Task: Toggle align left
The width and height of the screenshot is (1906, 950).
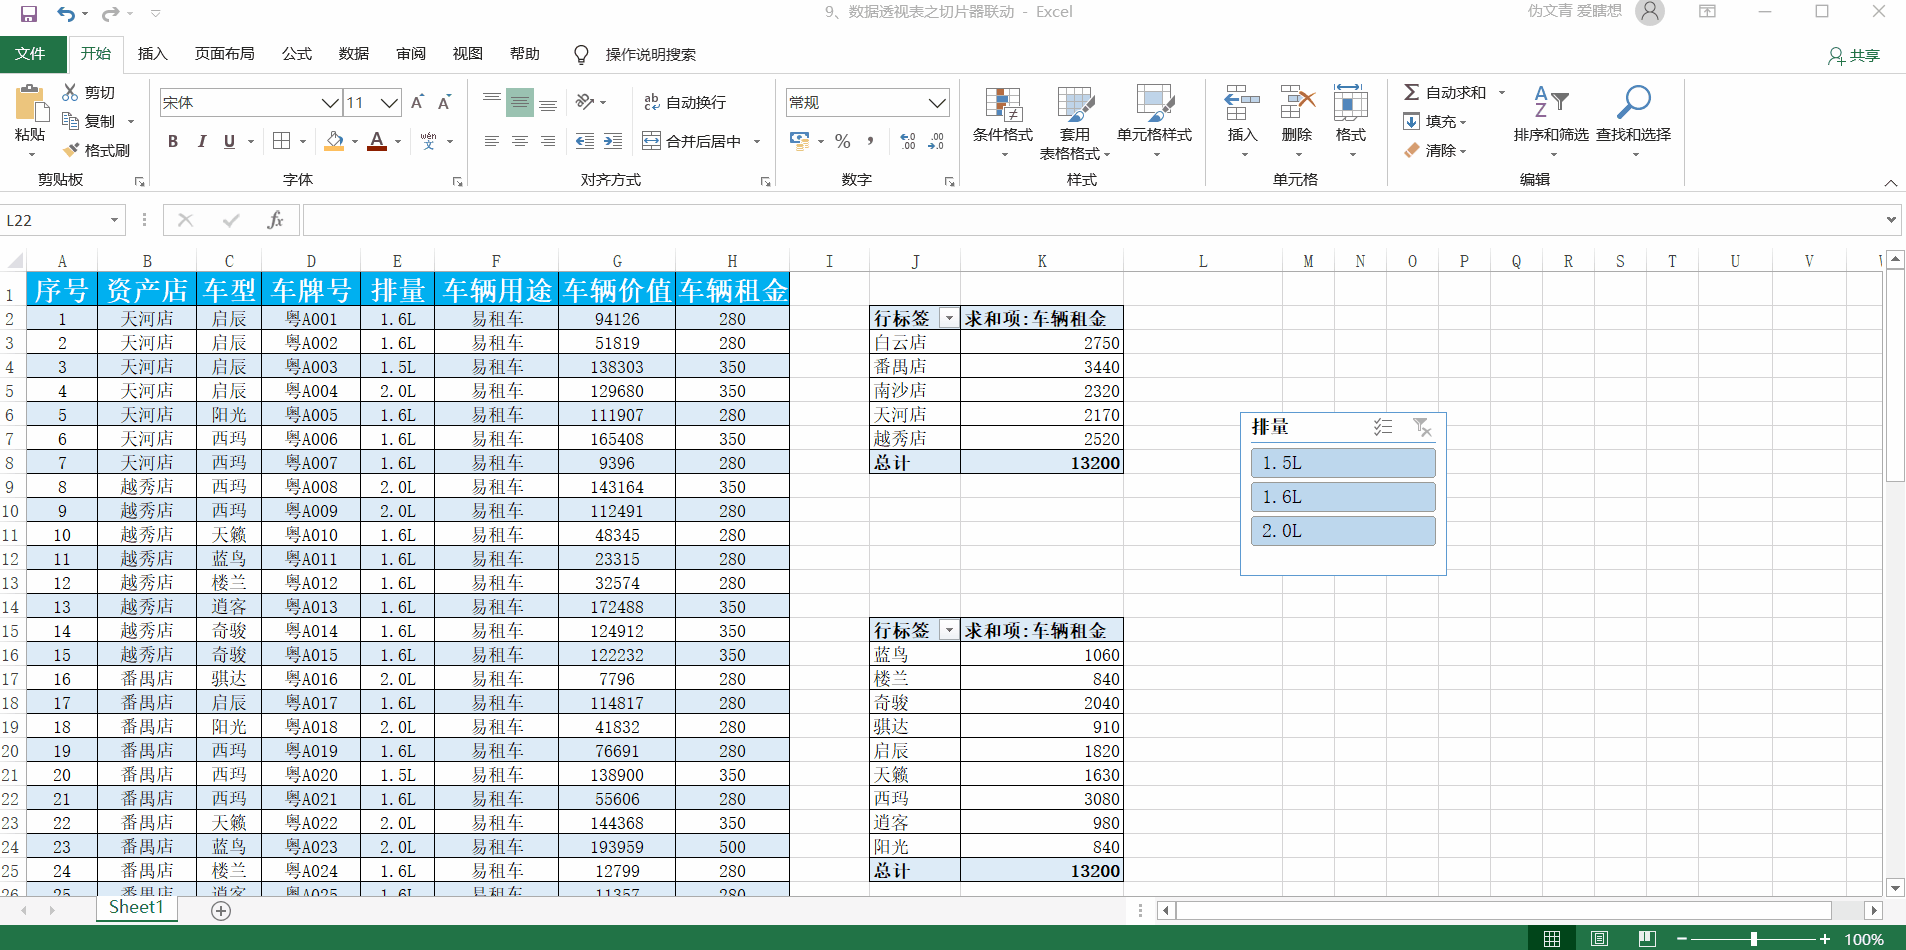Action: [492, 141]
